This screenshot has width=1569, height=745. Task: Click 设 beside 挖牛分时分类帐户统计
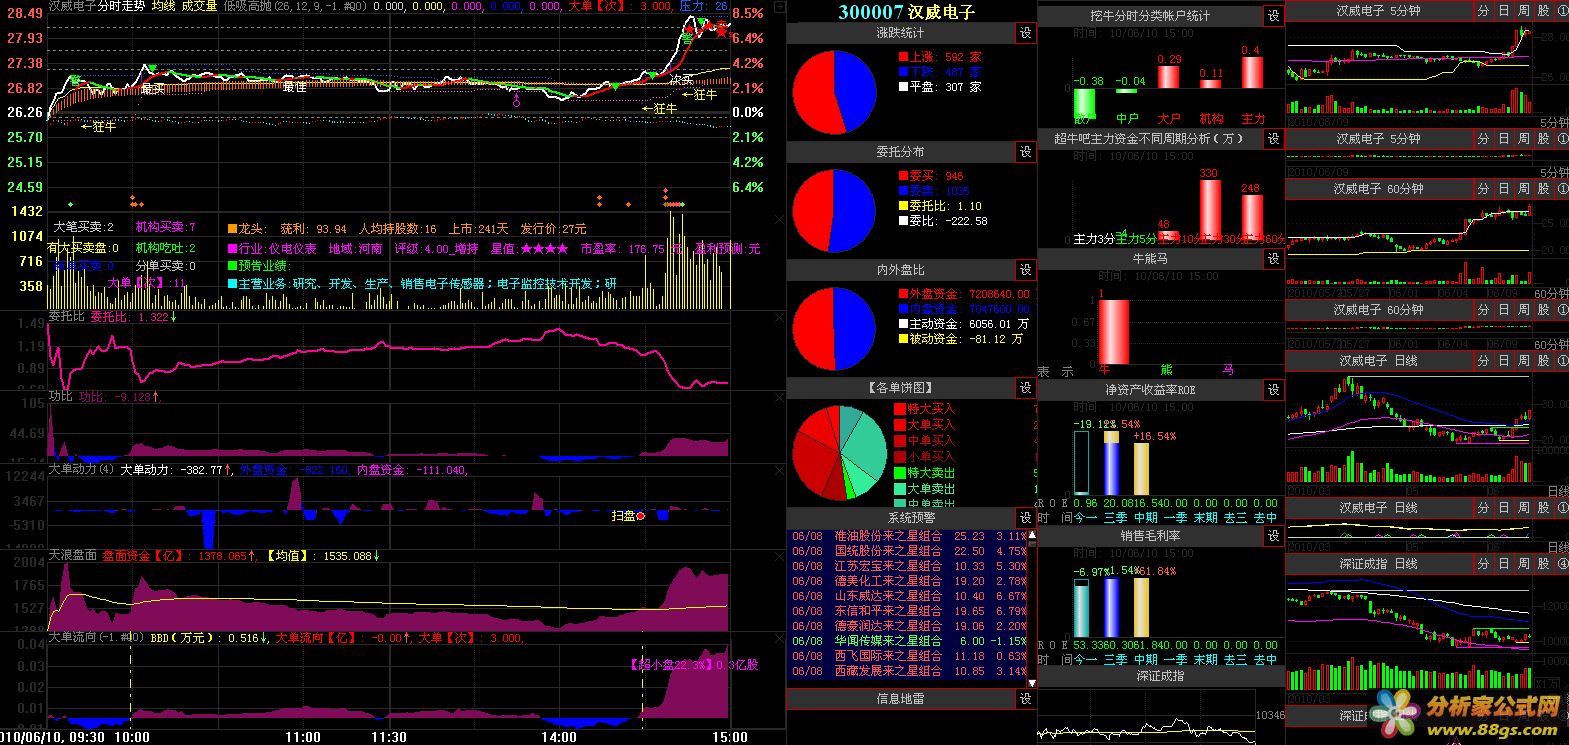(x=1273, y=16)
